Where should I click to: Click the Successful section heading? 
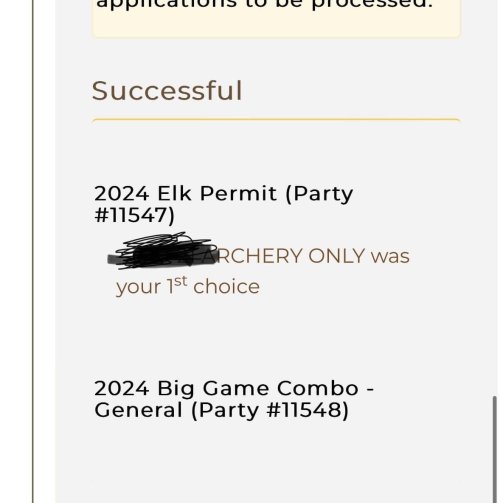tap(167, 91)
